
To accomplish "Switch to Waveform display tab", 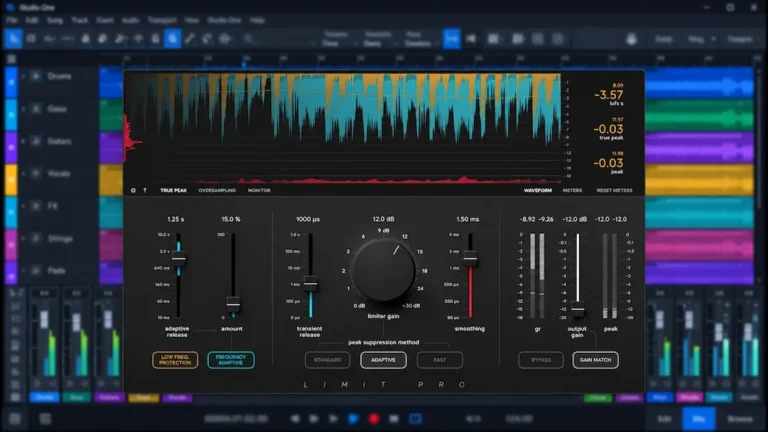I will (x=537, y=191).
